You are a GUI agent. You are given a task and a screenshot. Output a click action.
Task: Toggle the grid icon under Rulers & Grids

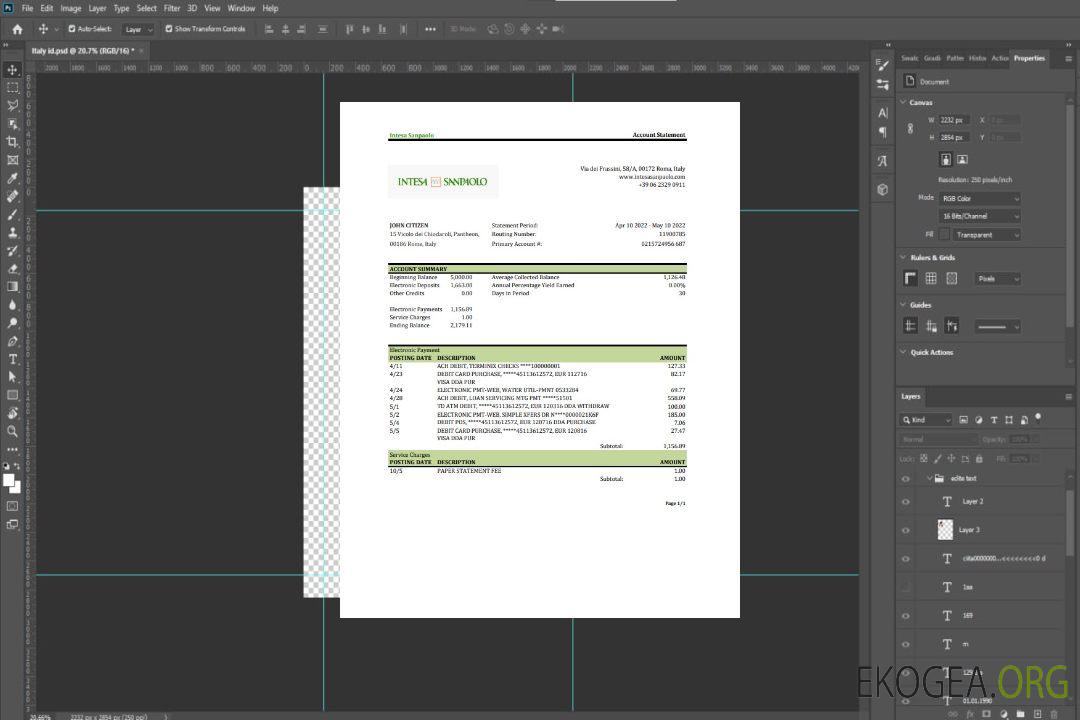tap(931, 279)
